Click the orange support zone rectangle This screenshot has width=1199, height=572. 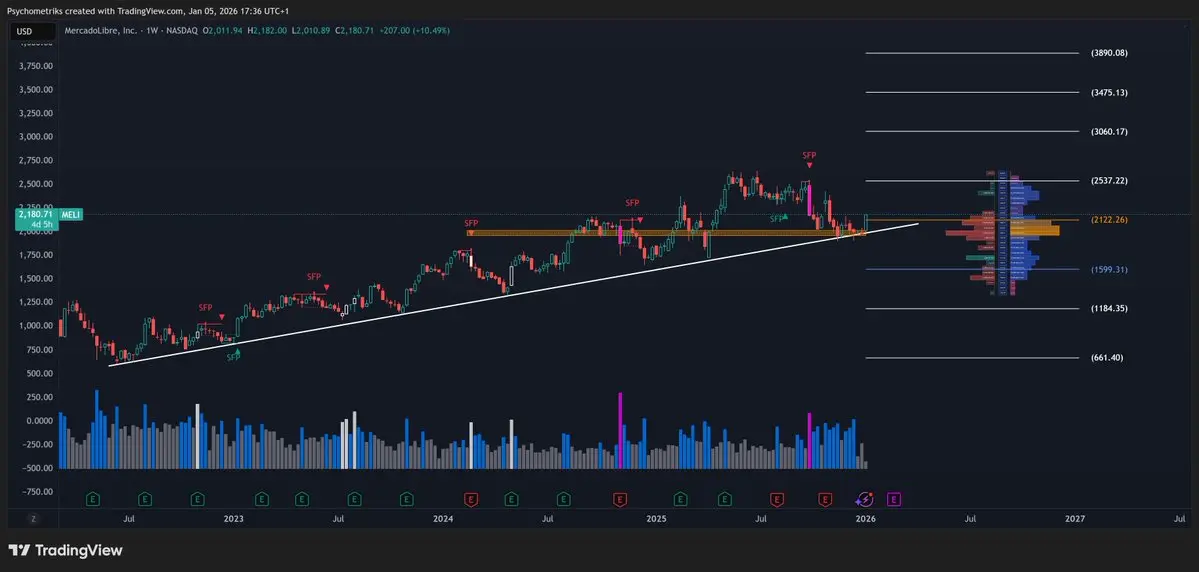pyautogui.click(x=665, y=232)
